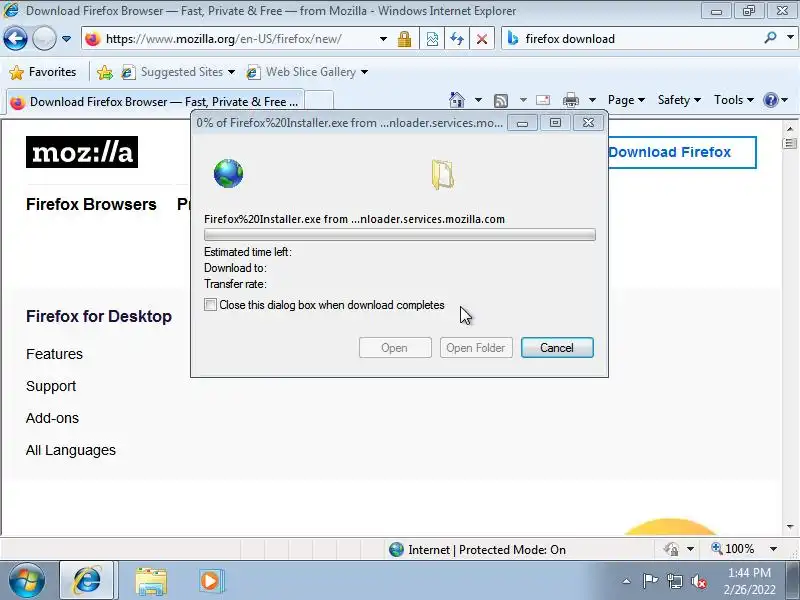This screenshot has height=600, width=800.
Task: Run search with the magnifier icon
Action: pos(770,38)
